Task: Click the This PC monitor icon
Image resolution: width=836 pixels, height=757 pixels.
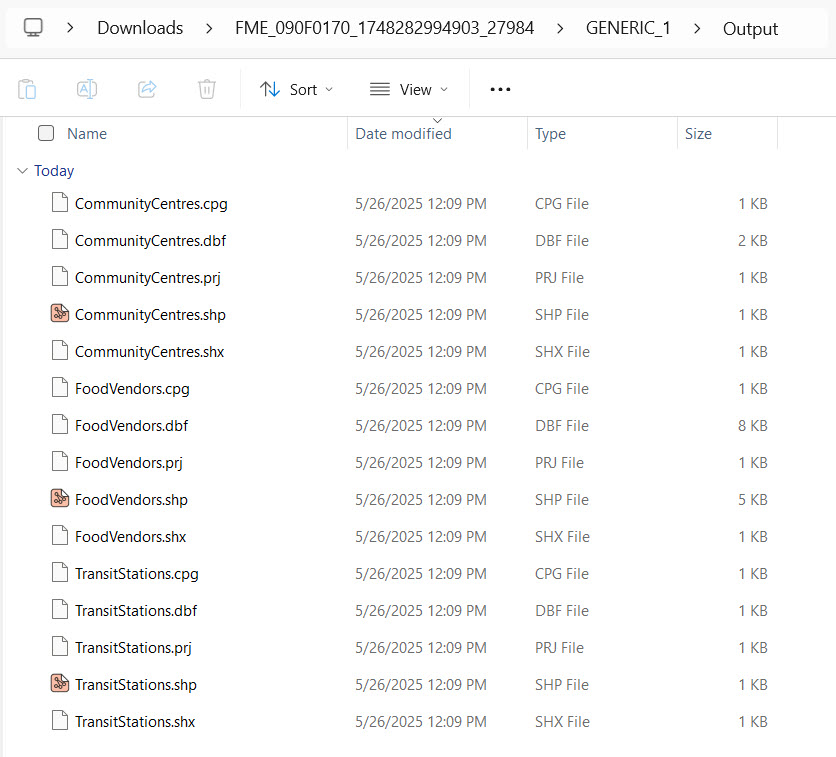Action: 34,28
